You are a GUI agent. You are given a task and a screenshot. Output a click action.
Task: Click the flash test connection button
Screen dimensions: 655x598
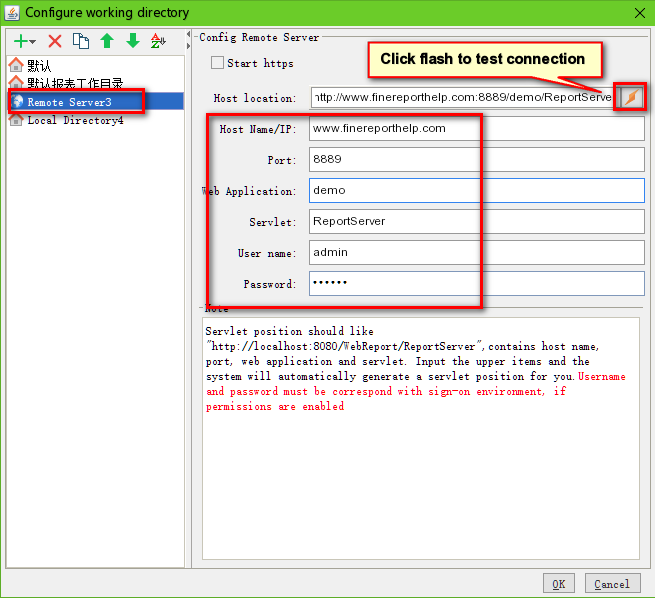click(631, 97)
